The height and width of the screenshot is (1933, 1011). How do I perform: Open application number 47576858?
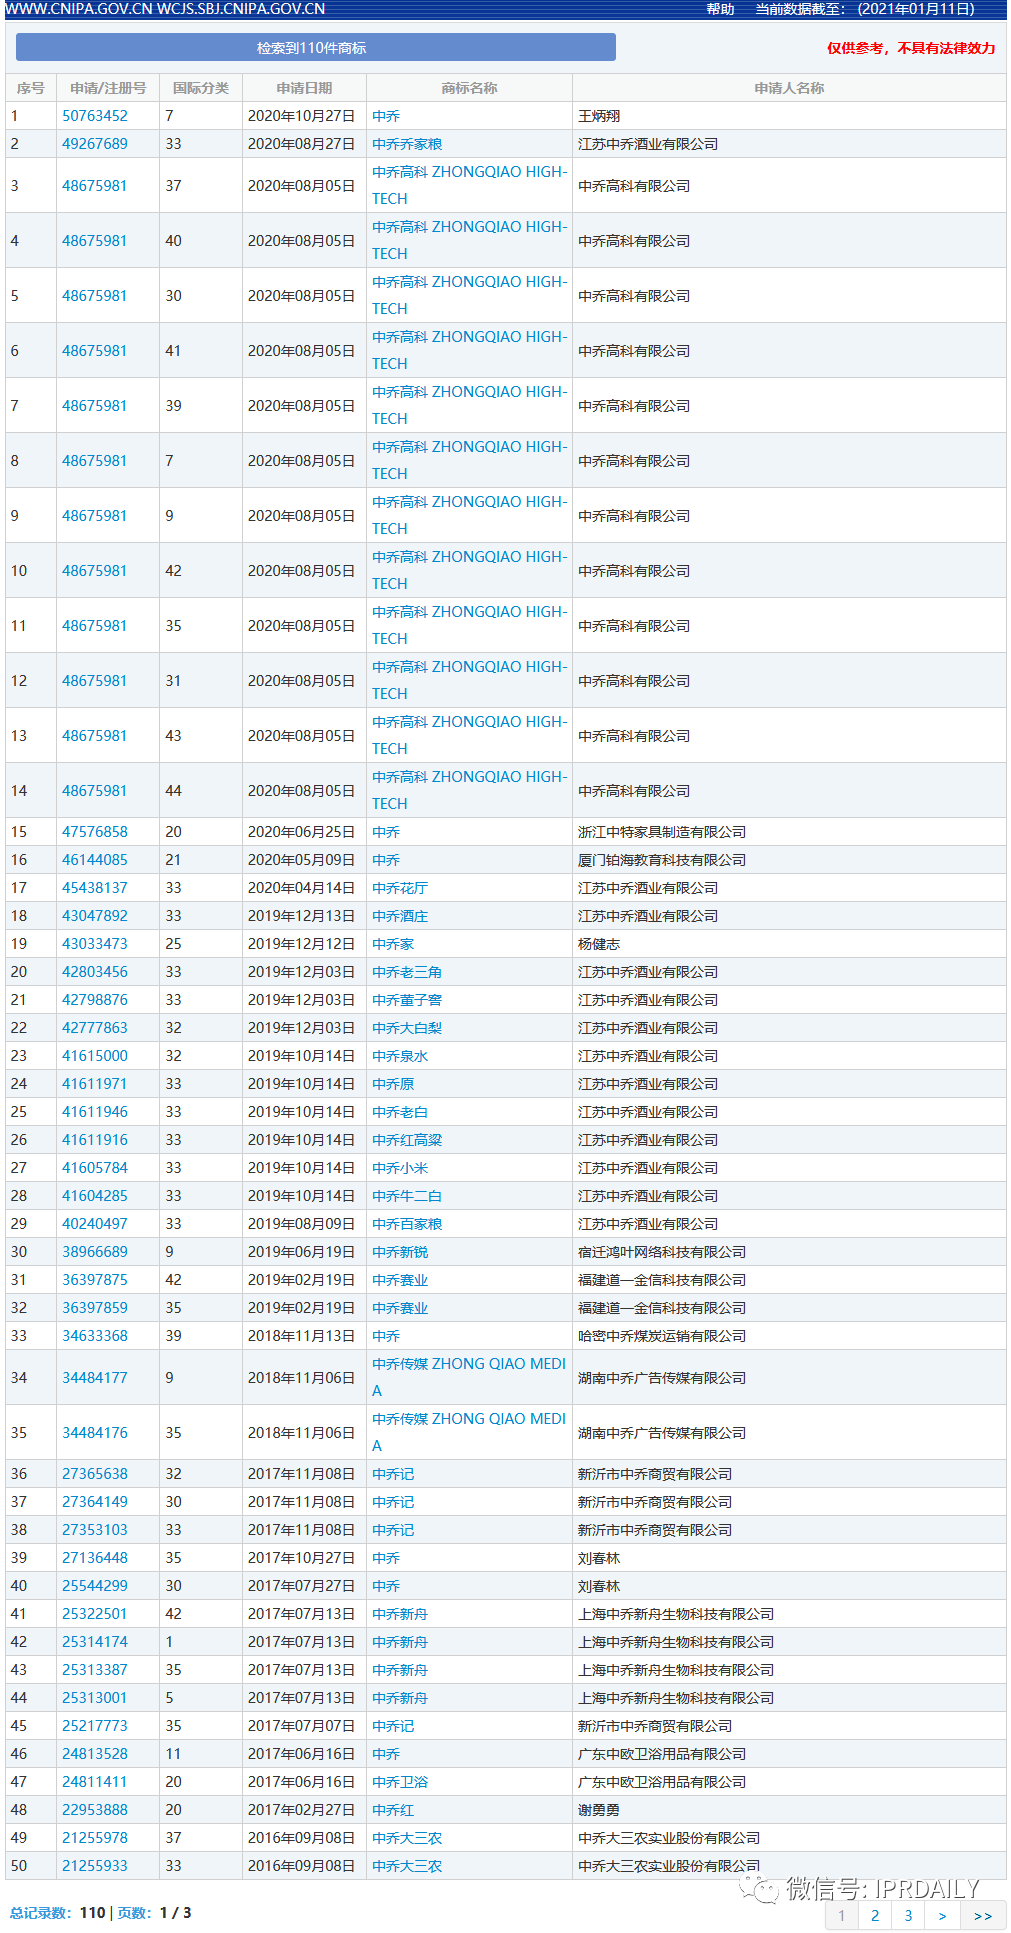click(95, 832)
